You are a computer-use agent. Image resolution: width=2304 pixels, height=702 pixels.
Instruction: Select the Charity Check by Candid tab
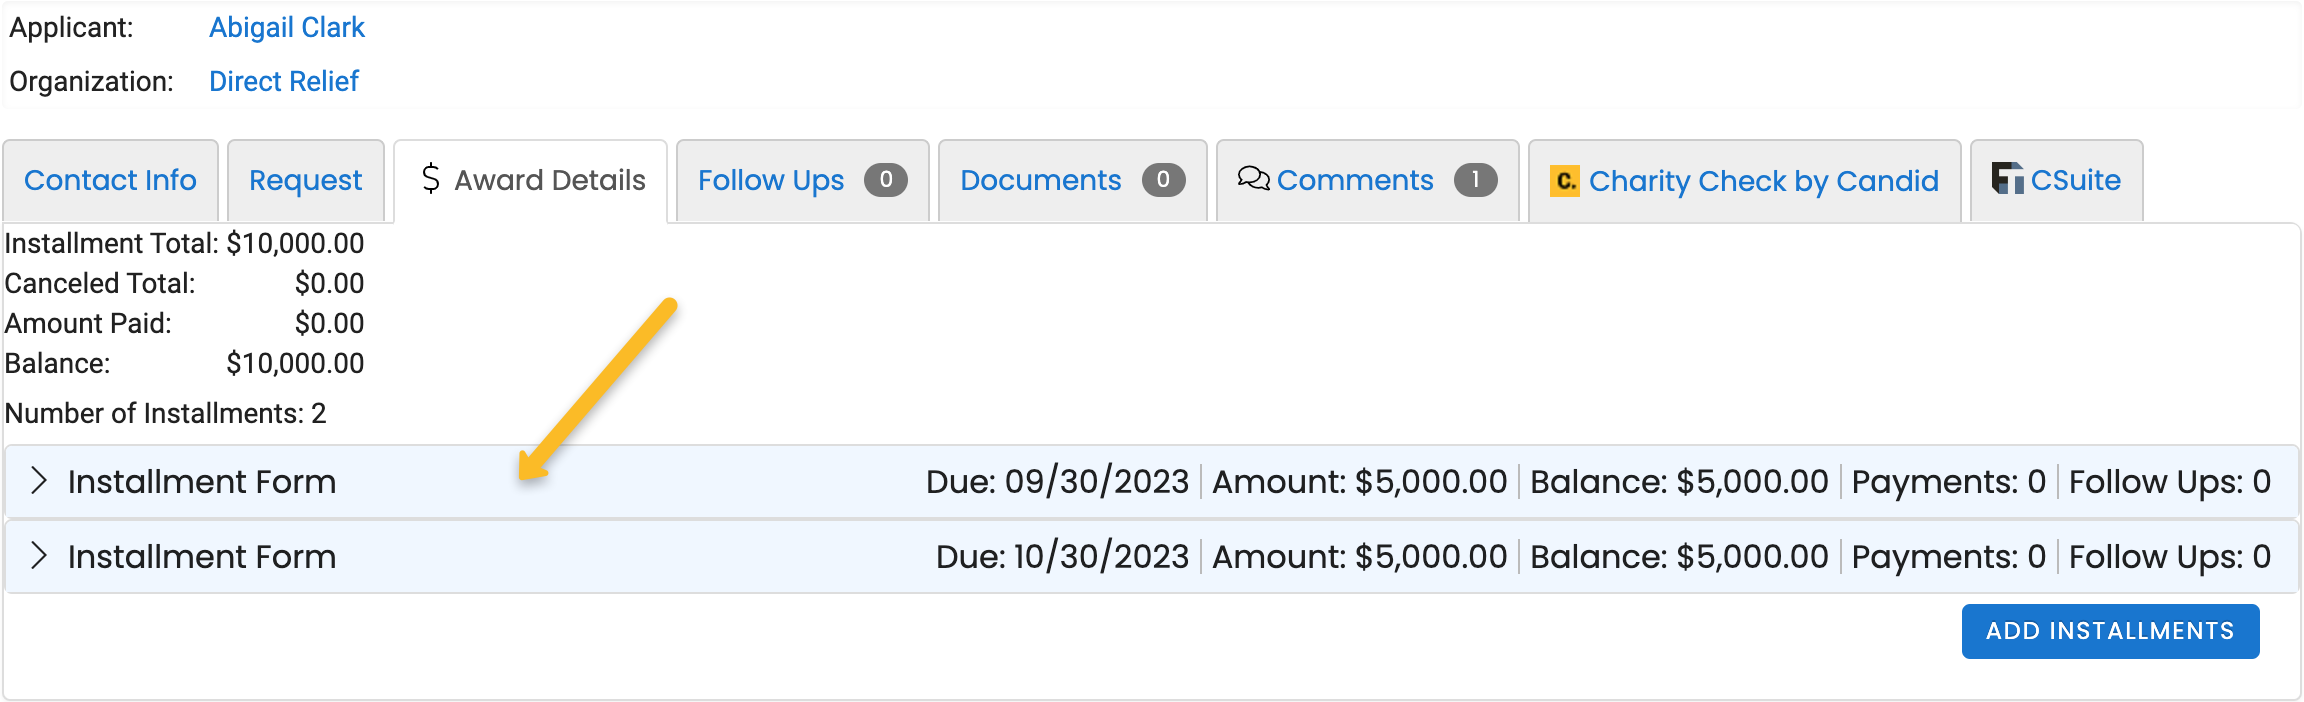tap(1745, 180)
